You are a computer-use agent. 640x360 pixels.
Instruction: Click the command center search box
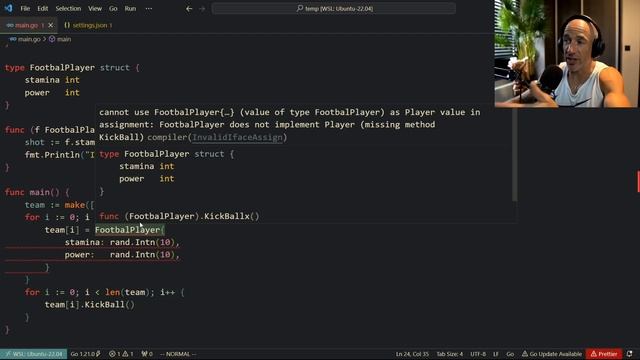point(333,8)
